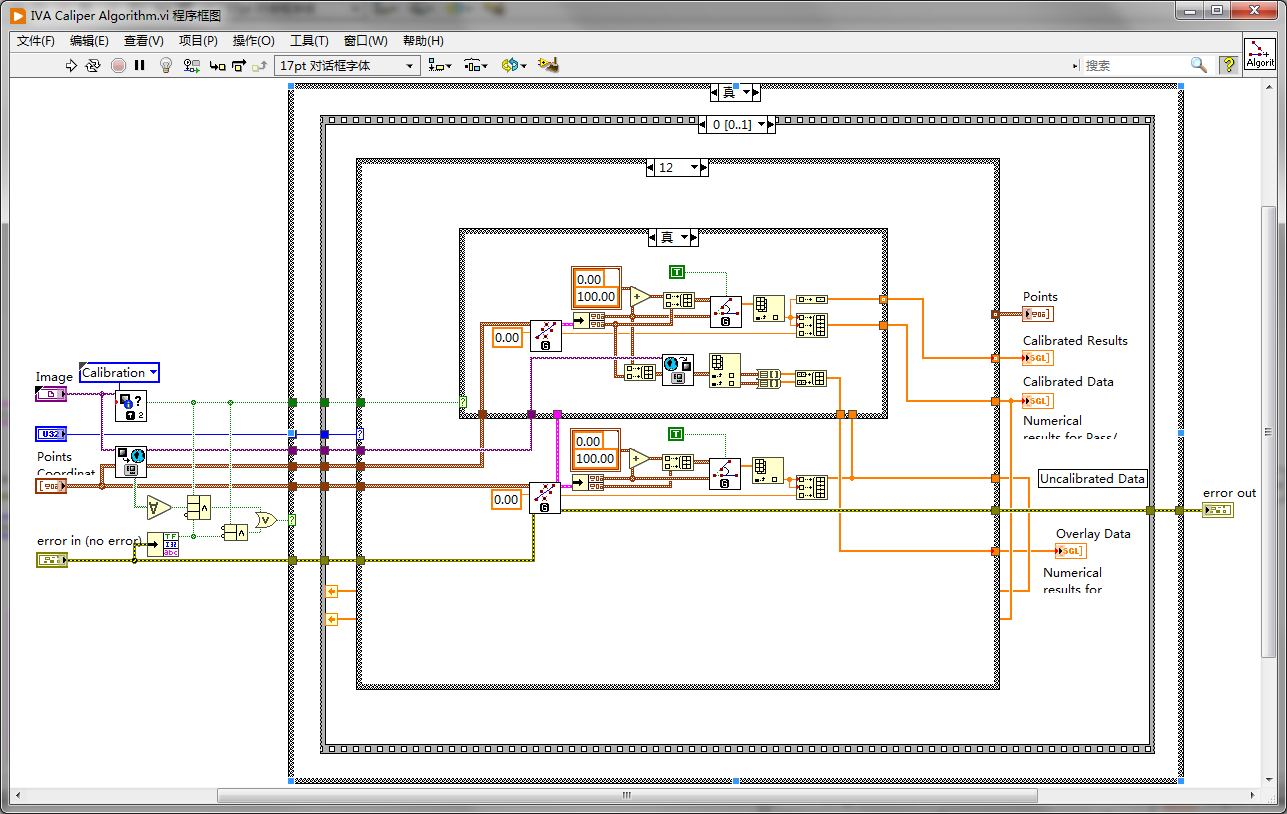Open the Reorder dropdown in toolbar
This screenshot has width=1287, height=814.
pos(513,65)
